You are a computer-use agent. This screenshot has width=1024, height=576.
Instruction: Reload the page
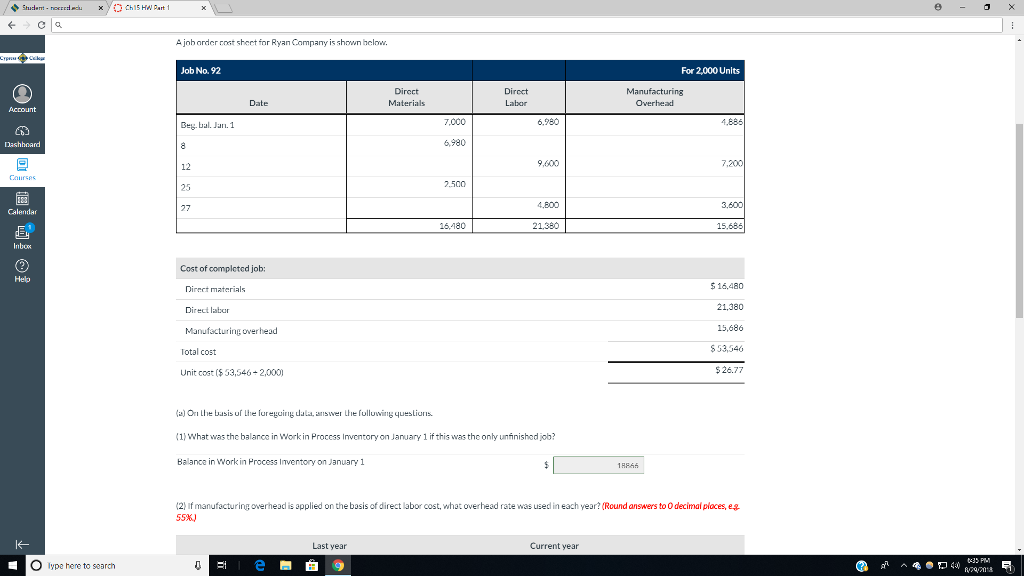[41, 25]
